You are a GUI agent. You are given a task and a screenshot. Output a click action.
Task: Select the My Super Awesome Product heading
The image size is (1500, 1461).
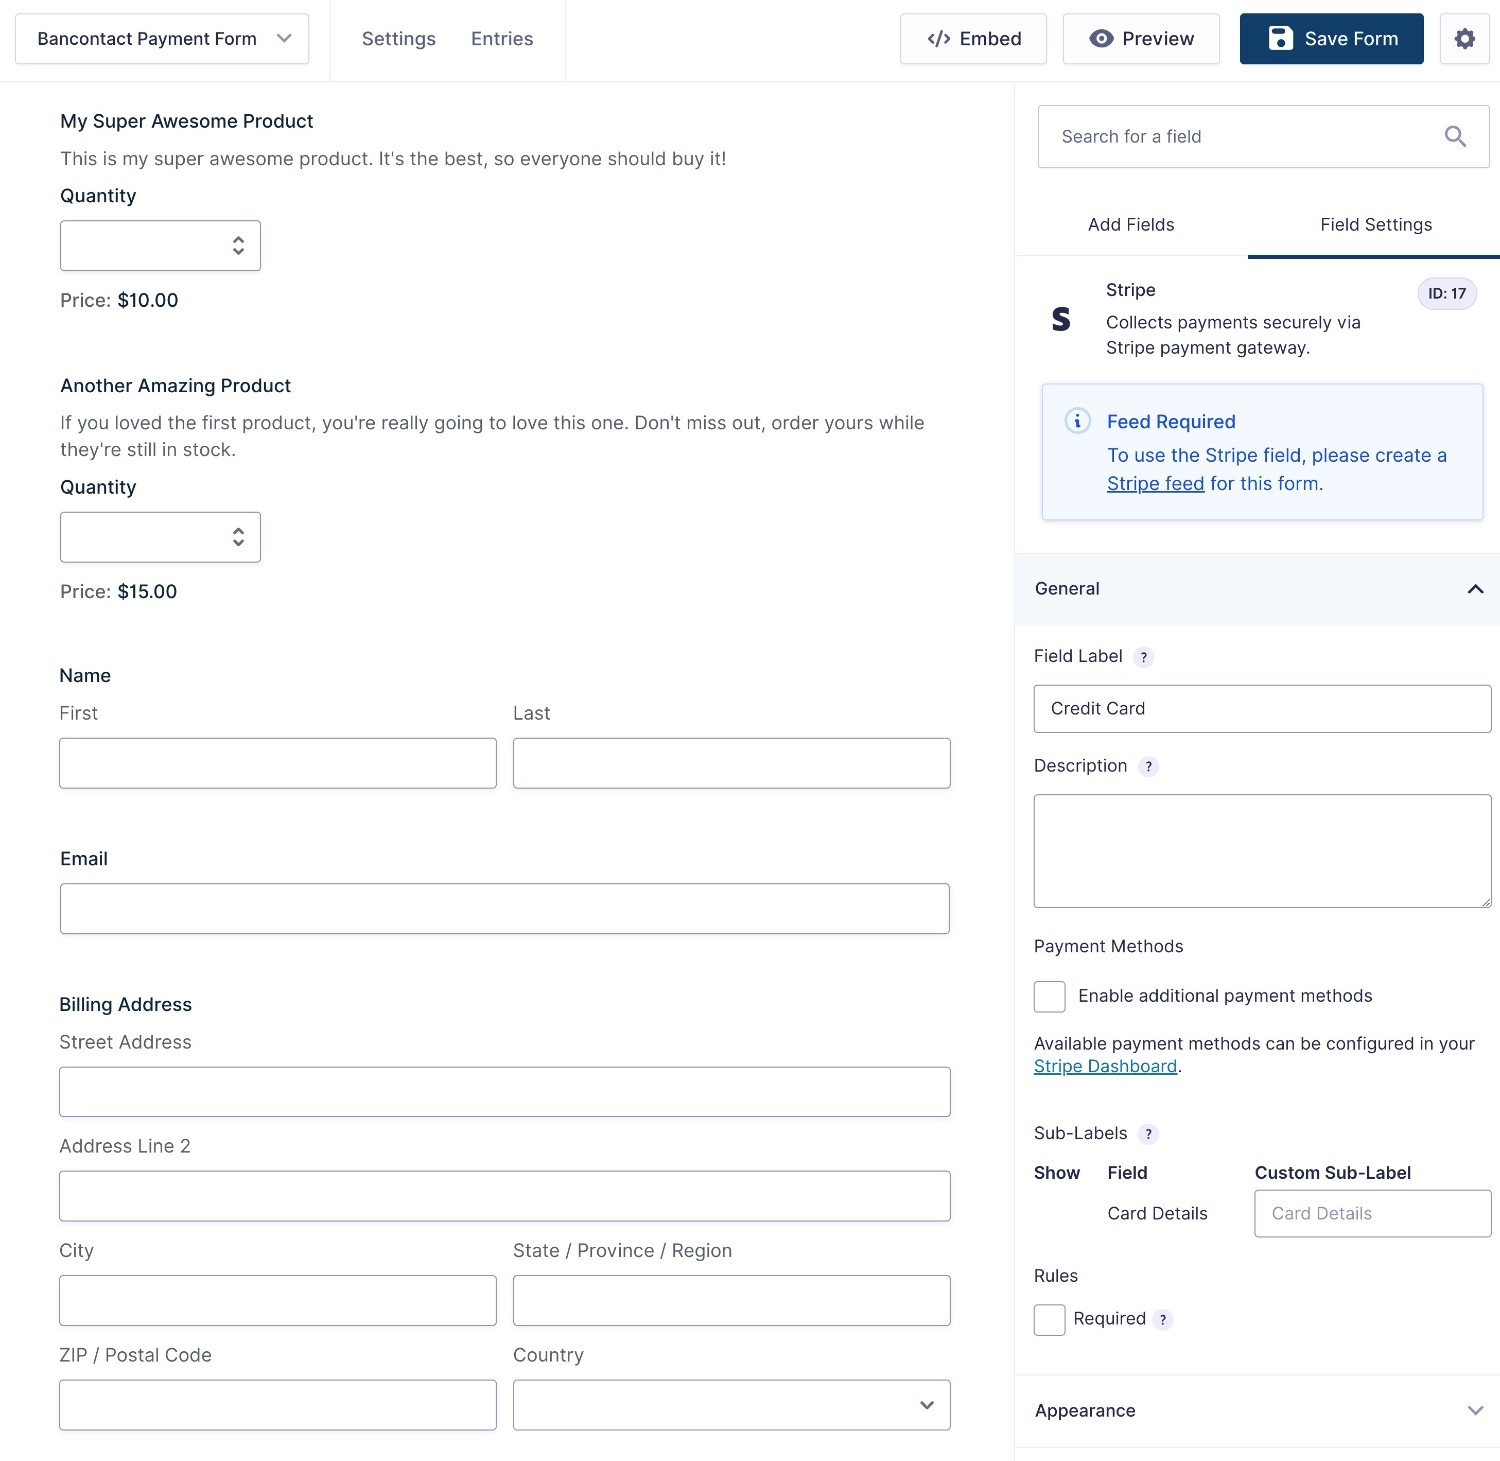187,121
